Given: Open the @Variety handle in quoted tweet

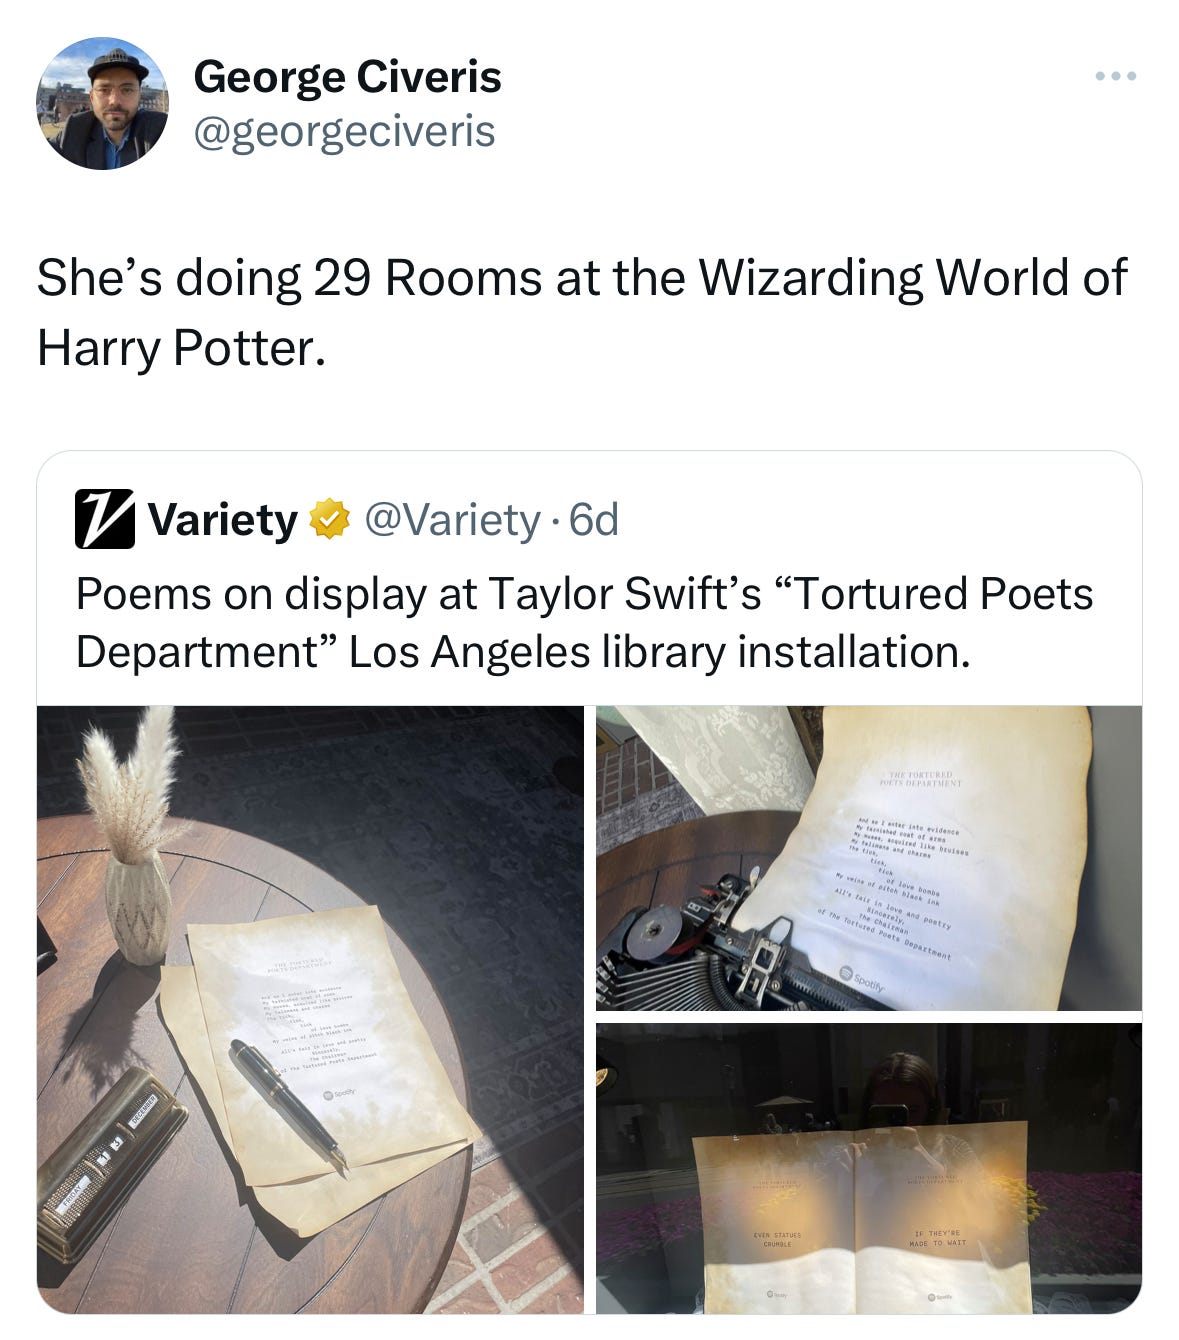Looking at the screenshot, I should (x=452, y=520).
